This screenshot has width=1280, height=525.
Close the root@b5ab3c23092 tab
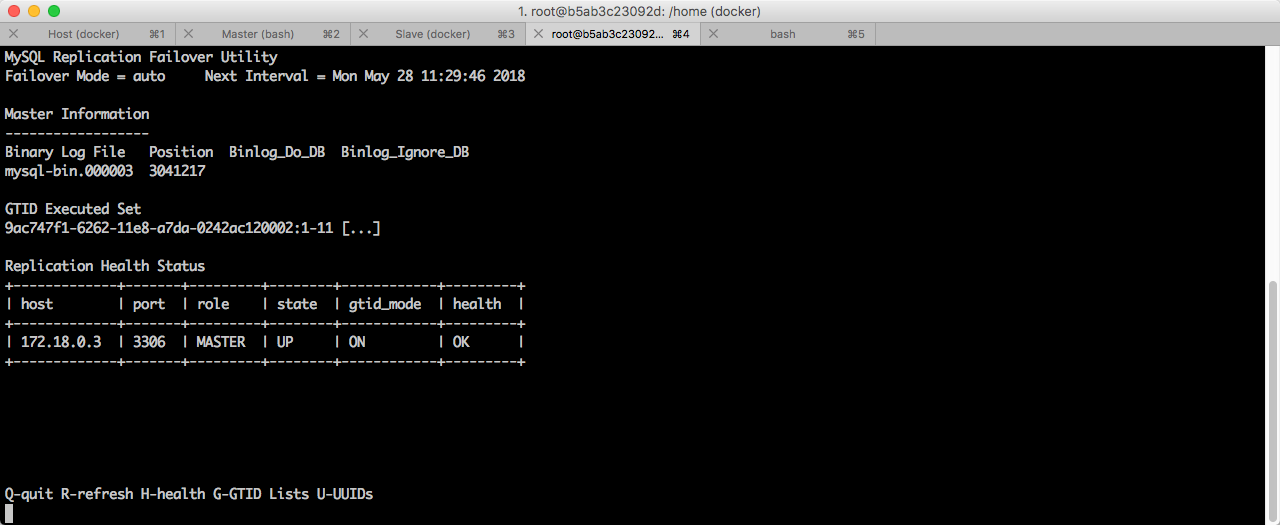pos(538,34)
